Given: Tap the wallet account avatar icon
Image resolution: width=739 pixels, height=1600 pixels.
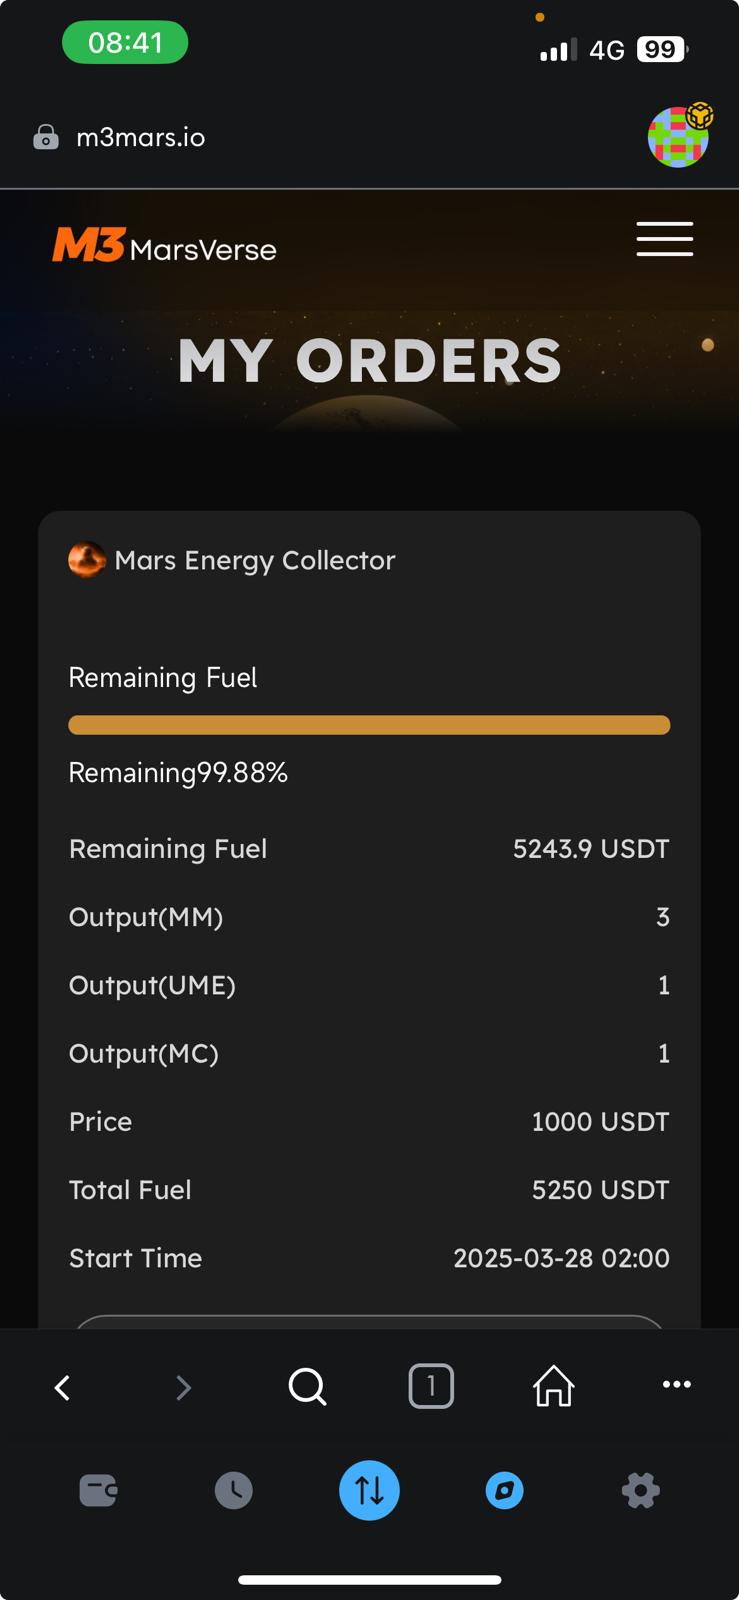Looking at the screenshot, I should (x=679, y=136).
